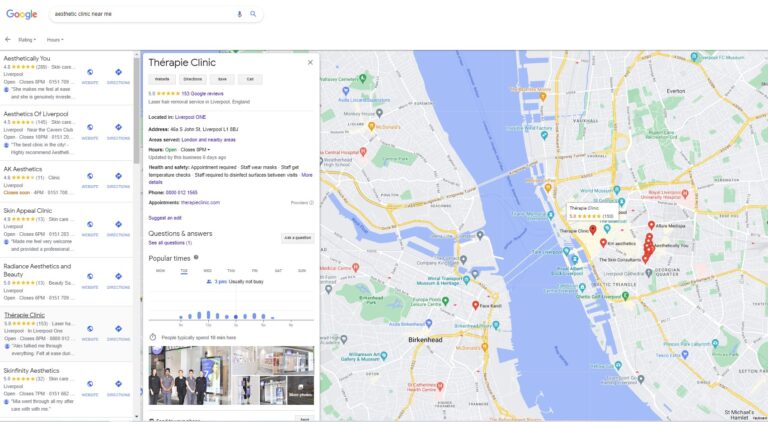Close the Thérapie Clinic info panel
The width and height of the screenshot is (768, 422).
310,62
